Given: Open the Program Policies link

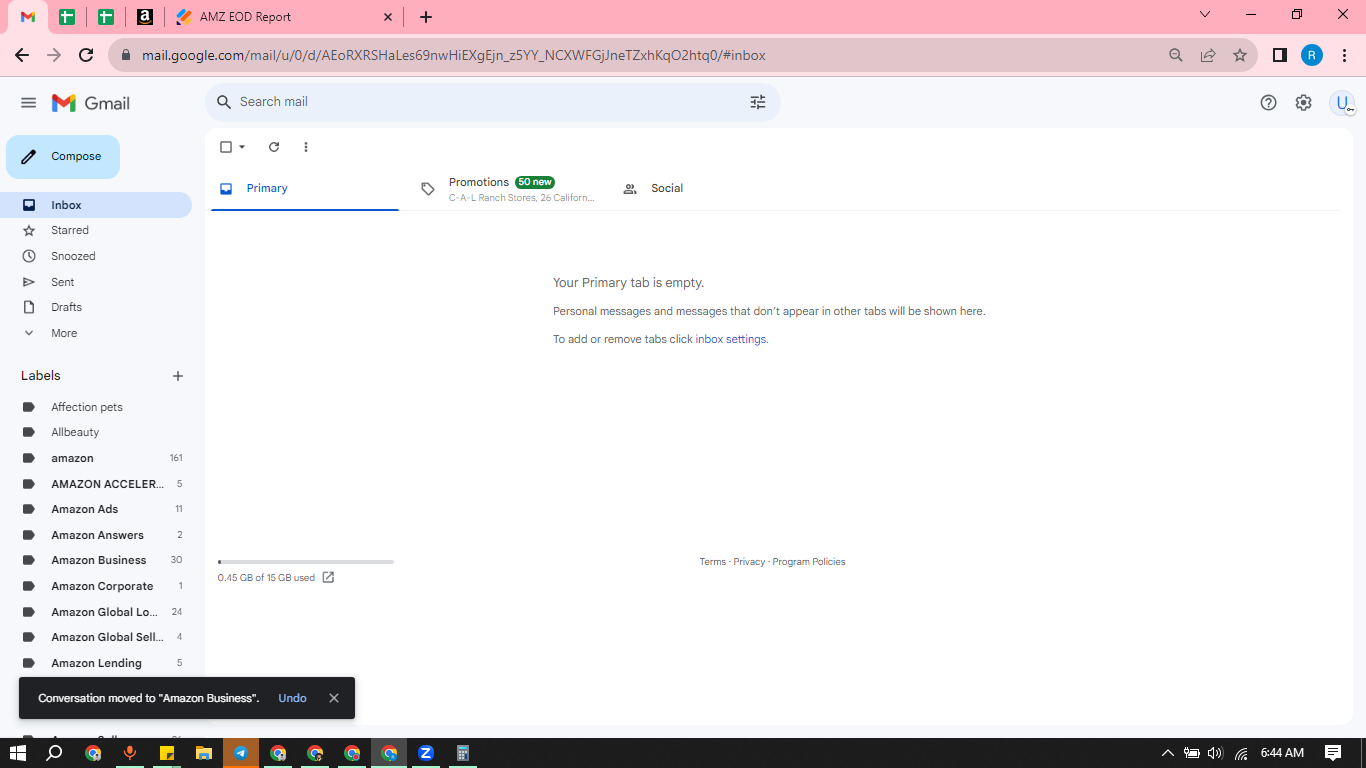Looking at the screenshot, I should [x=809, y=562].
